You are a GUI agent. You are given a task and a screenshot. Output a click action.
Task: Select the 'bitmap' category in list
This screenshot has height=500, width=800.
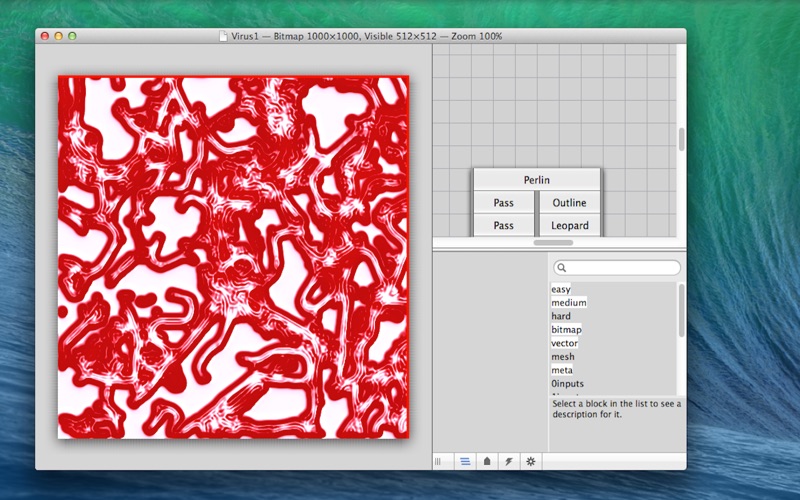[566, 330]
